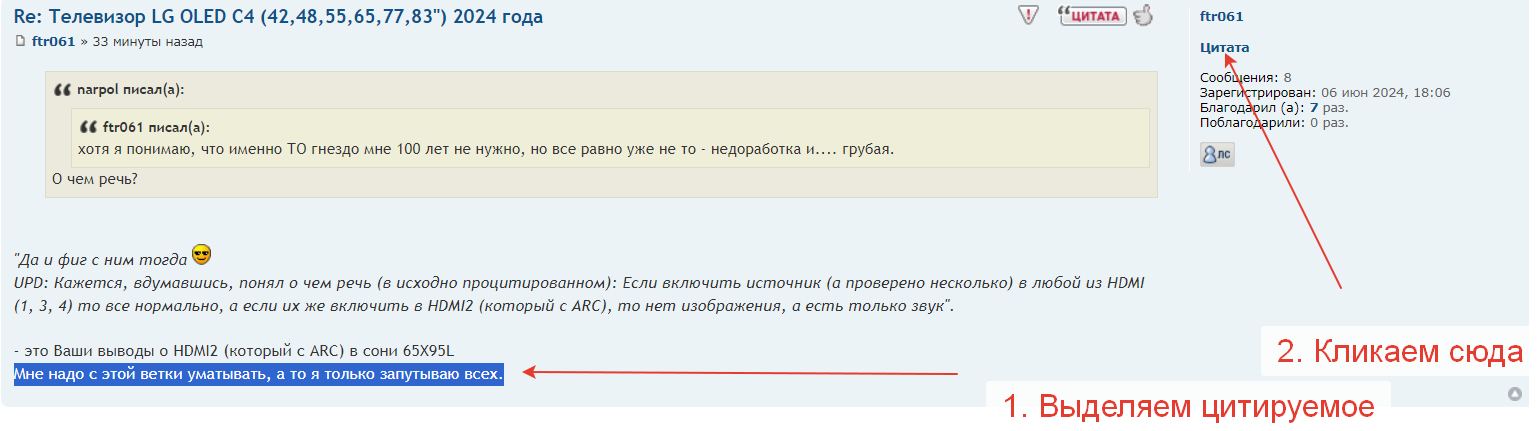1540x431 pixels.
Task: Click the quoted reply text 'О чем речь?'
Action: coord(94,179)
